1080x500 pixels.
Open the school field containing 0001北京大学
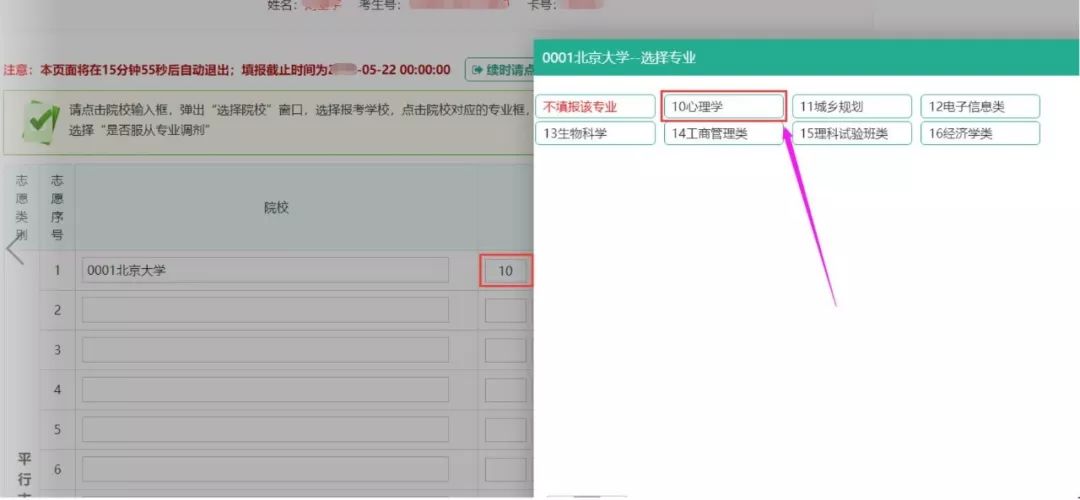(265, 270)
